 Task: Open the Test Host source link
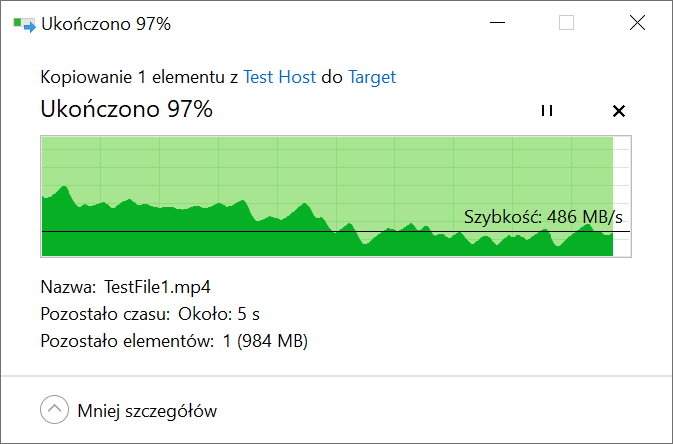[279, 77]
